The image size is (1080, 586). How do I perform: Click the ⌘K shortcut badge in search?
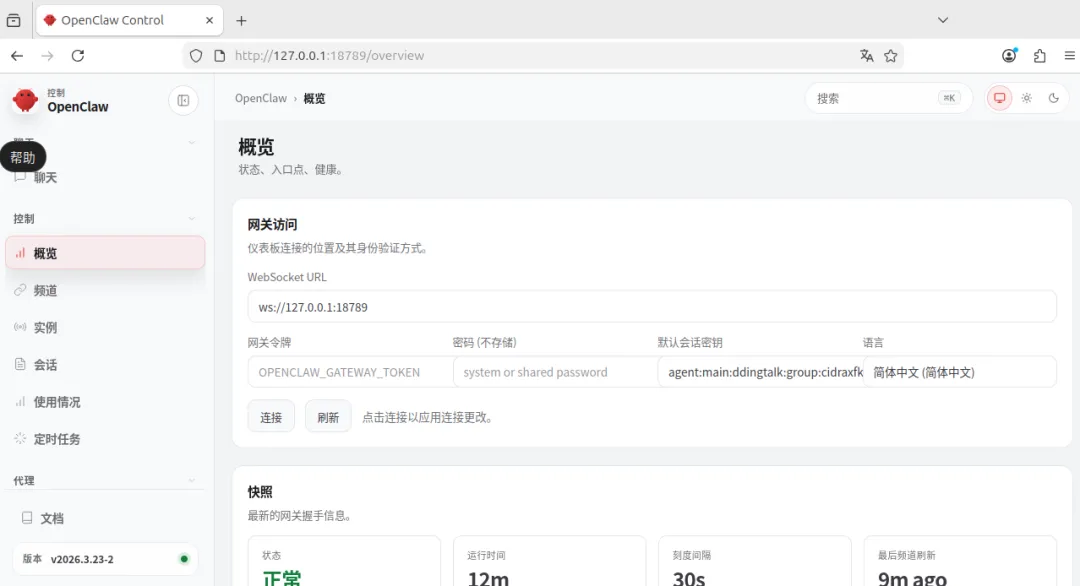coord(949,98)
